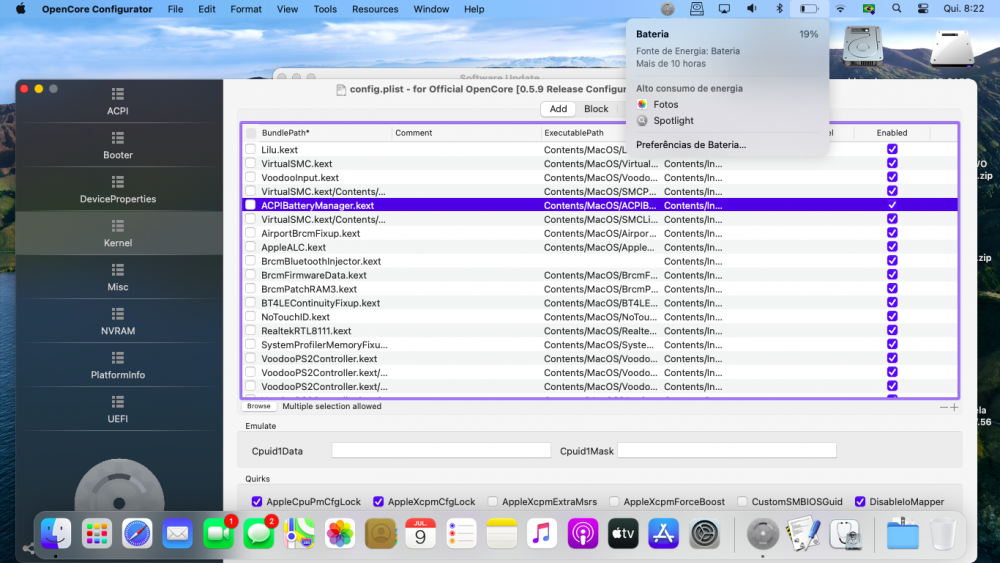
Task: Open the UEFI section in sidebar
Action: pos(118,409)
